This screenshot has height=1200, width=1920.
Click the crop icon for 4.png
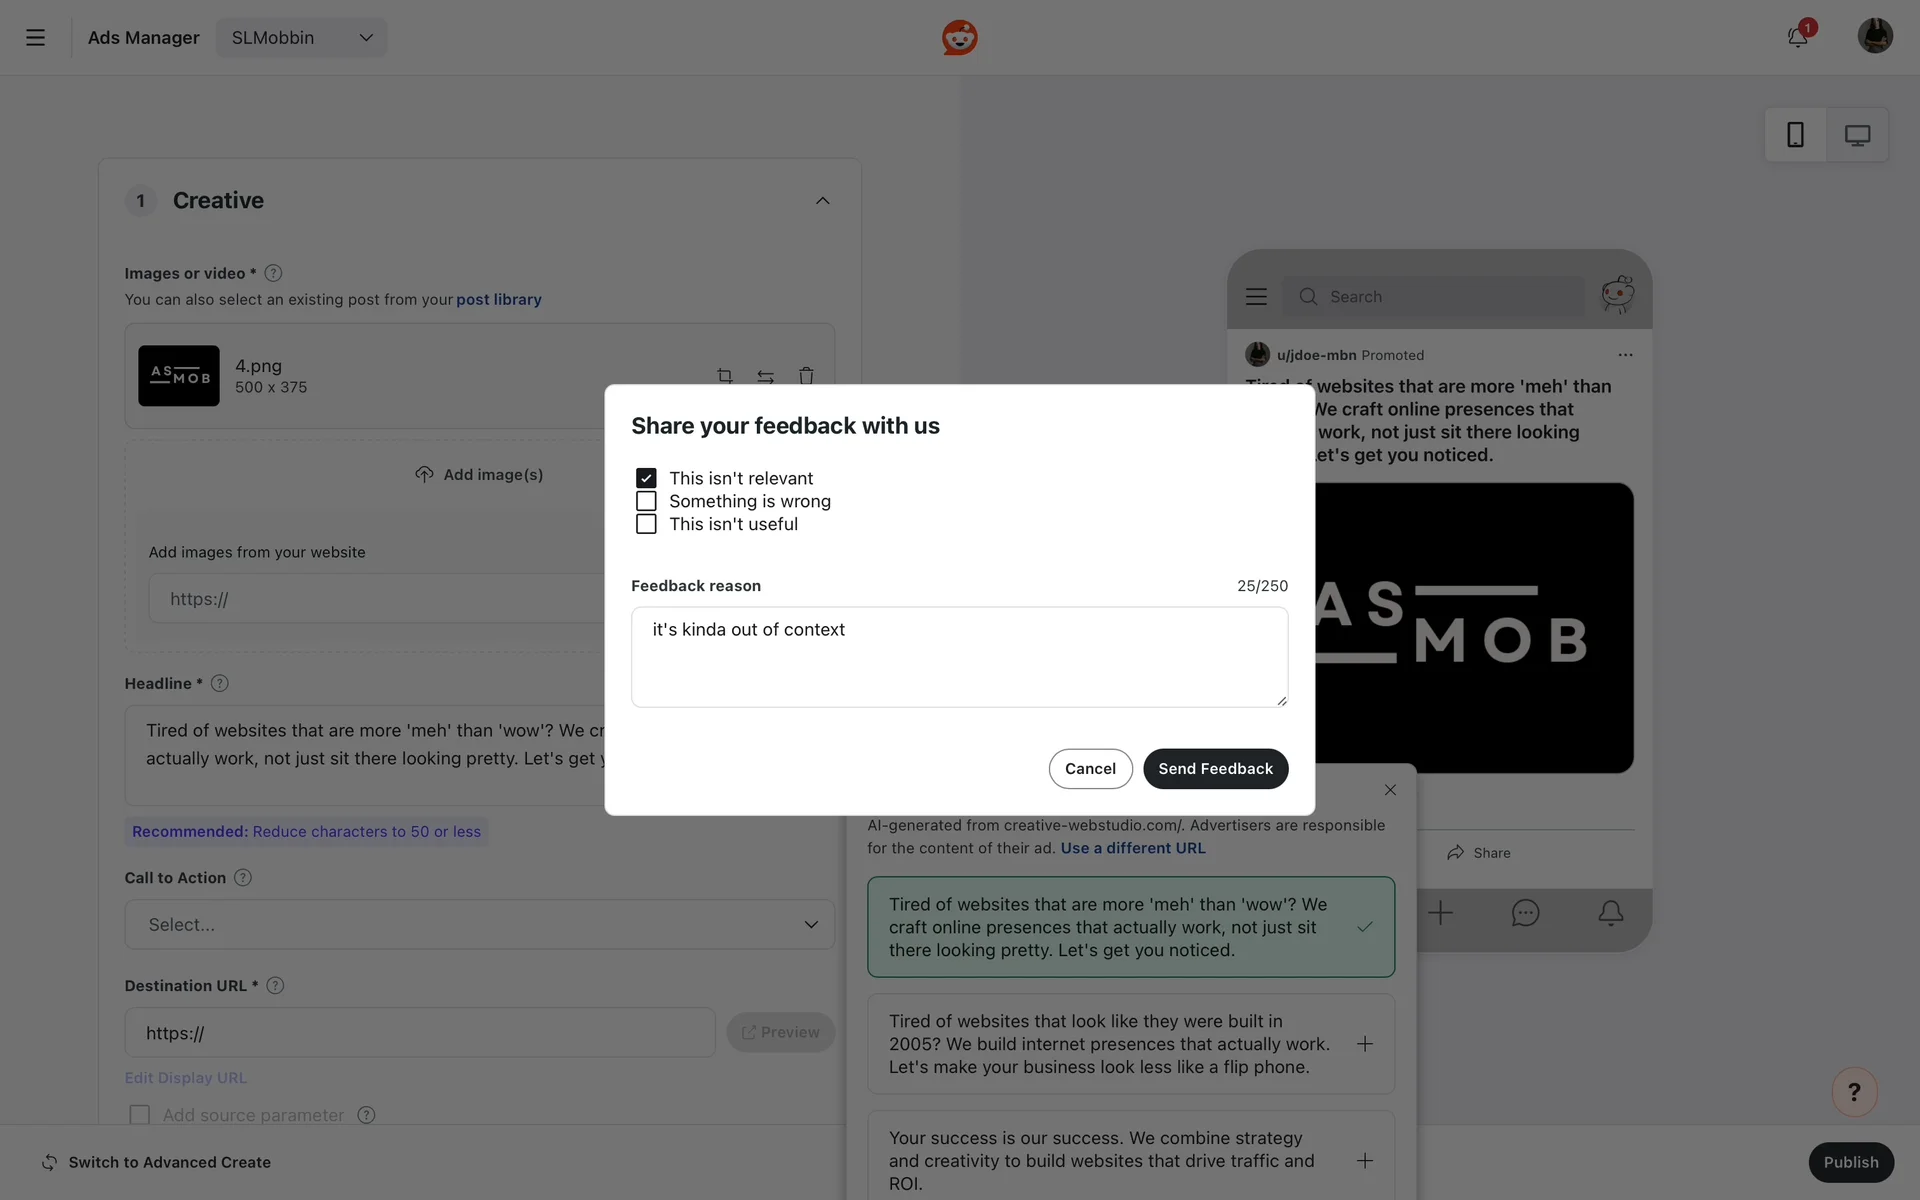coord(725,376)
